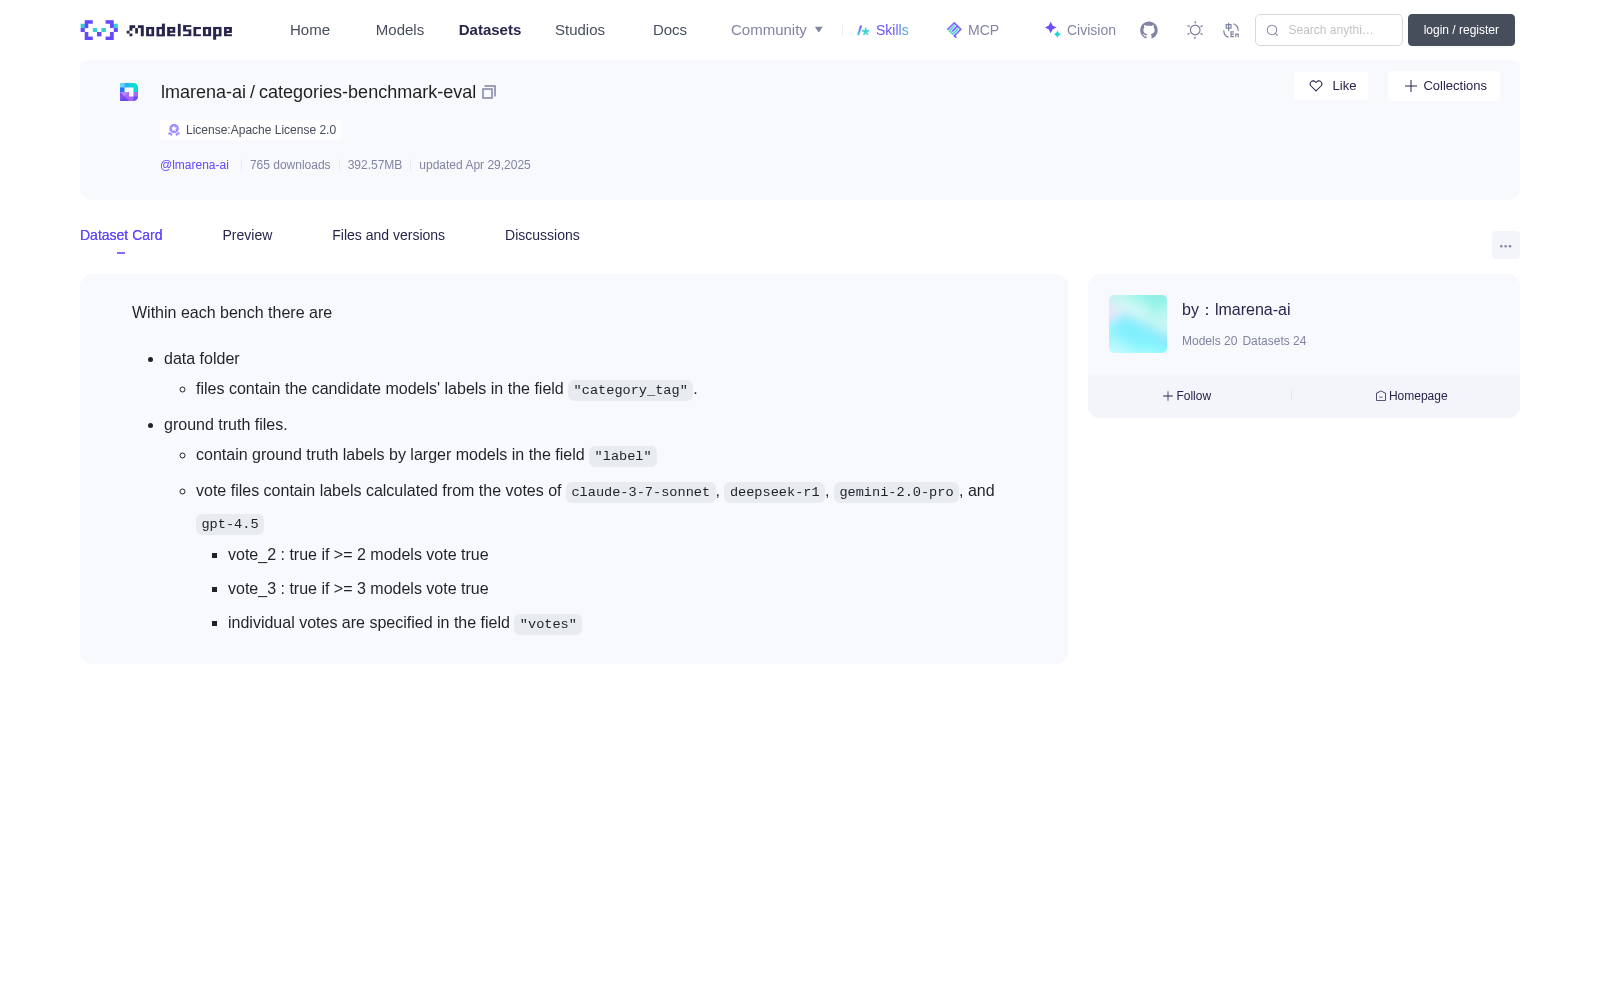Click the deepseek-r1 code text

pos(774,492)
